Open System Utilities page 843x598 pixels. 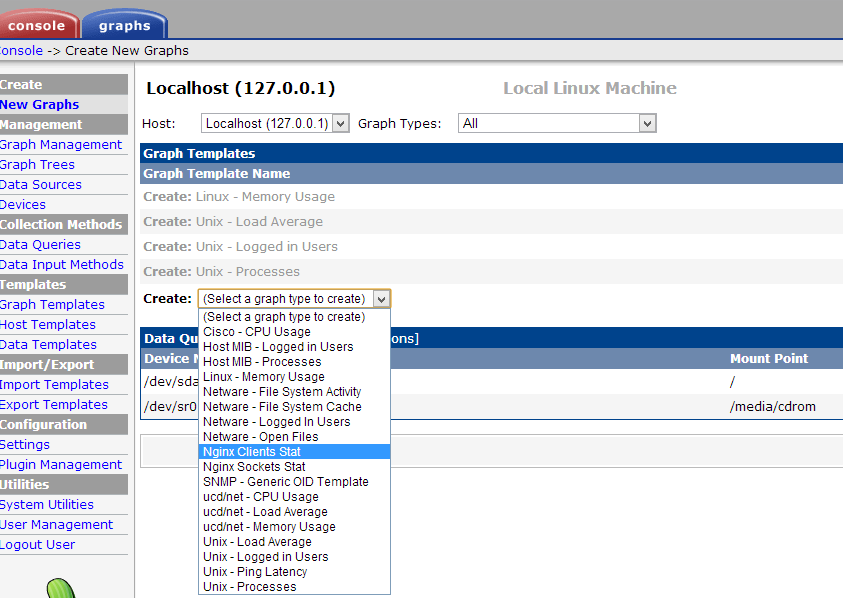47,504
